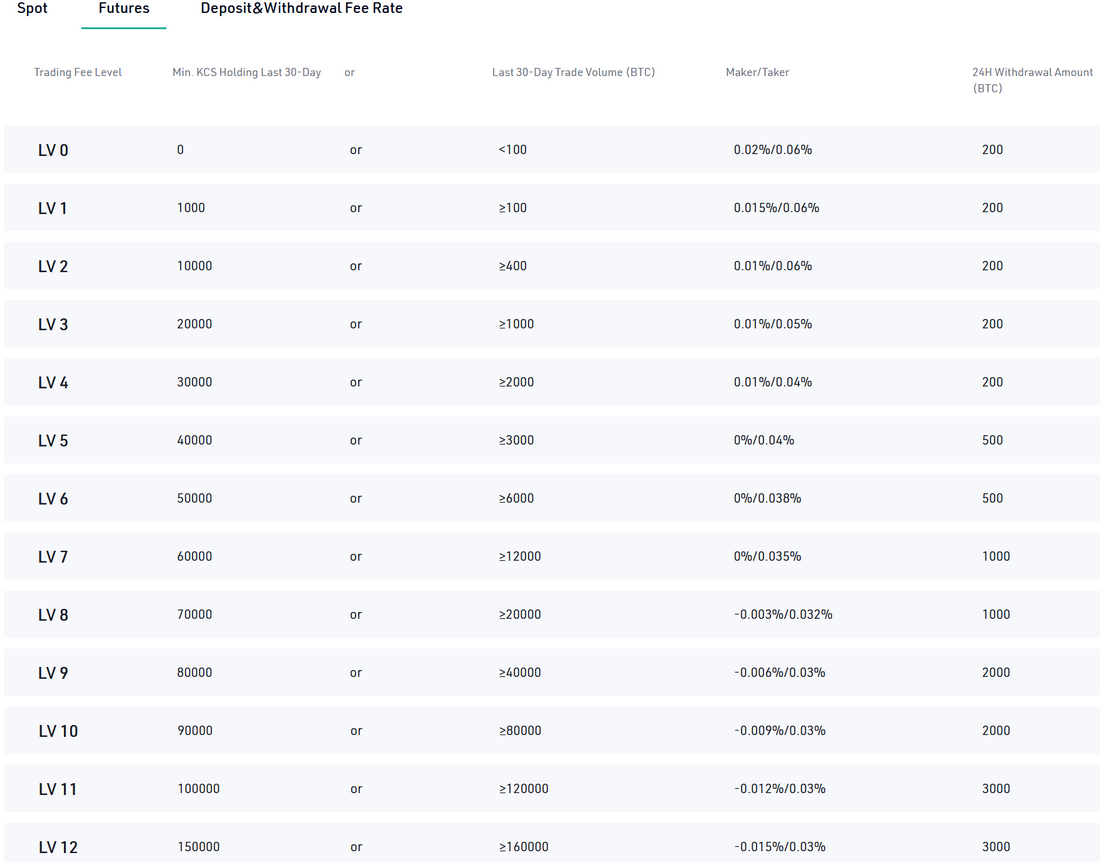Click the 24H Withdrawal Amount (BTC) header
This screenshot has width=1100, height=862.
pos(1033,80)
